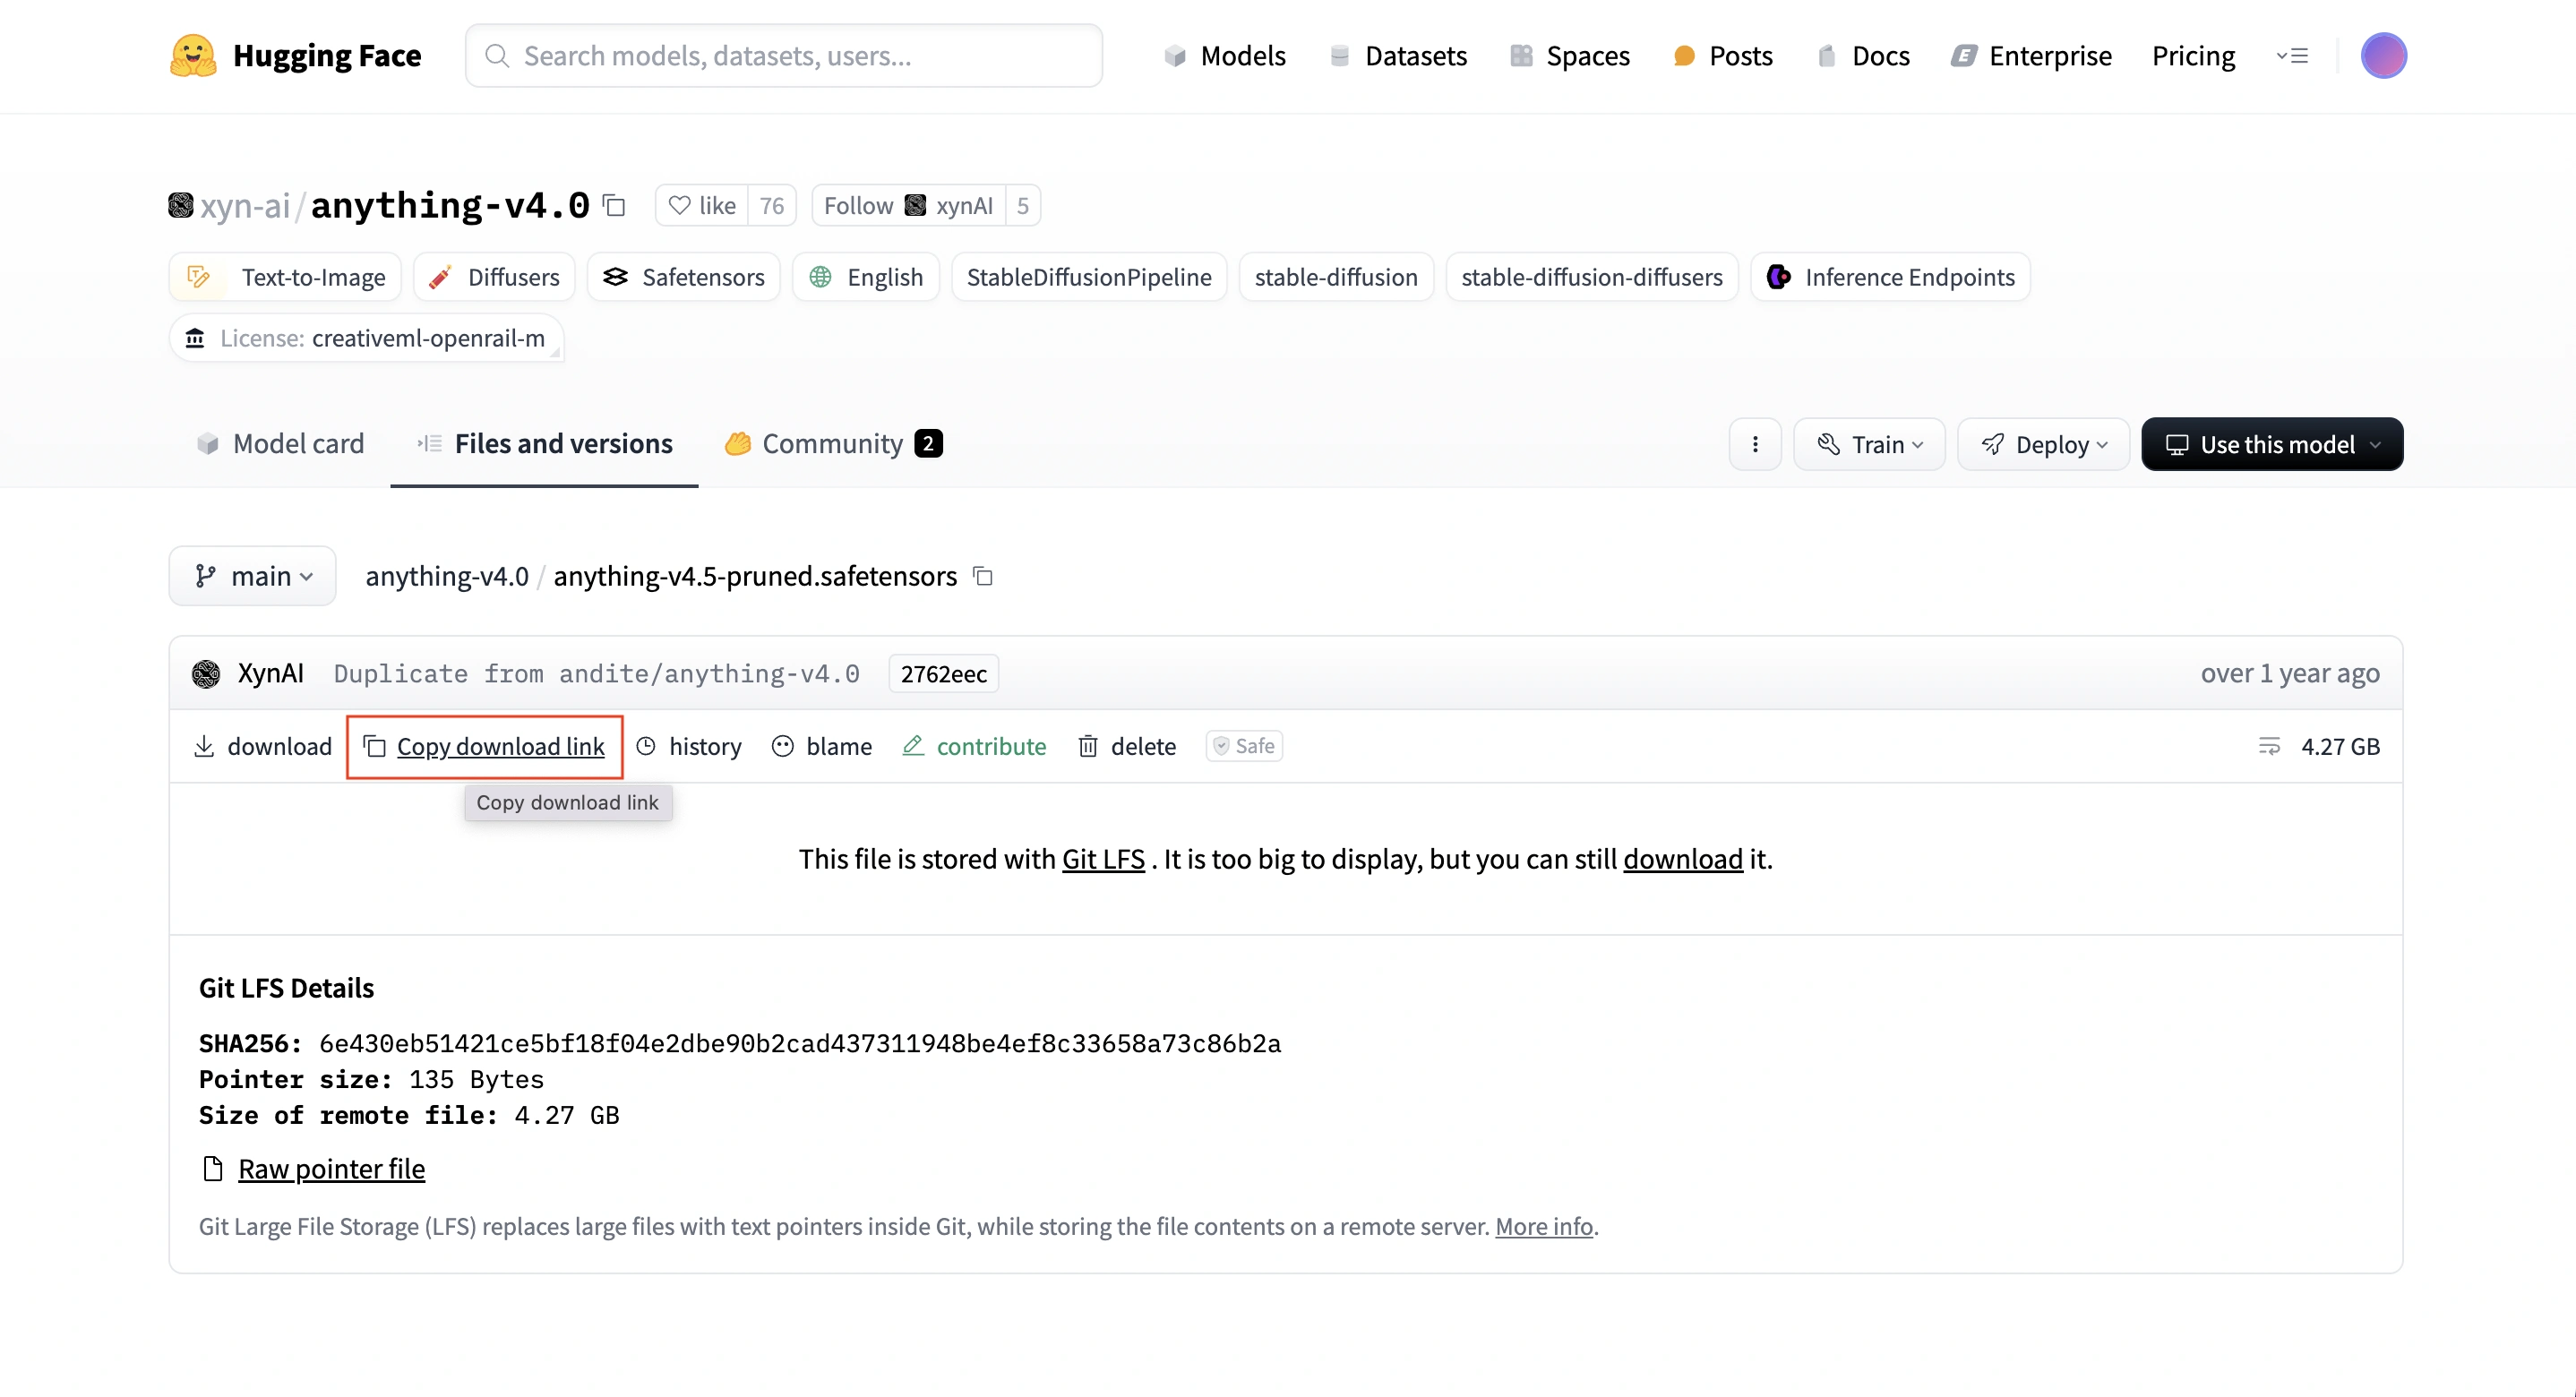Screen dimensions: 2576x1397
Task: Click the English globe icon
Action: pos(820,277)
